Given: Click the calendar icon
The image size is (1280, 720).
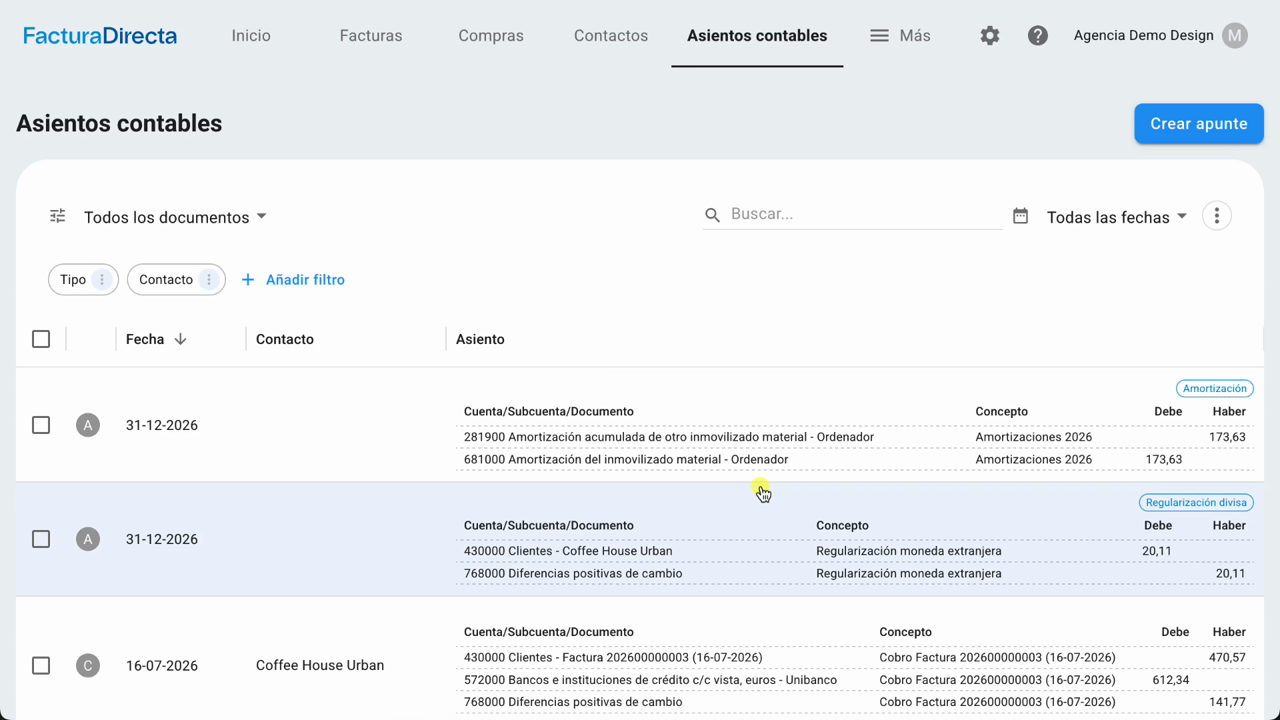Looking at the screenshot, I should 1020,216.
